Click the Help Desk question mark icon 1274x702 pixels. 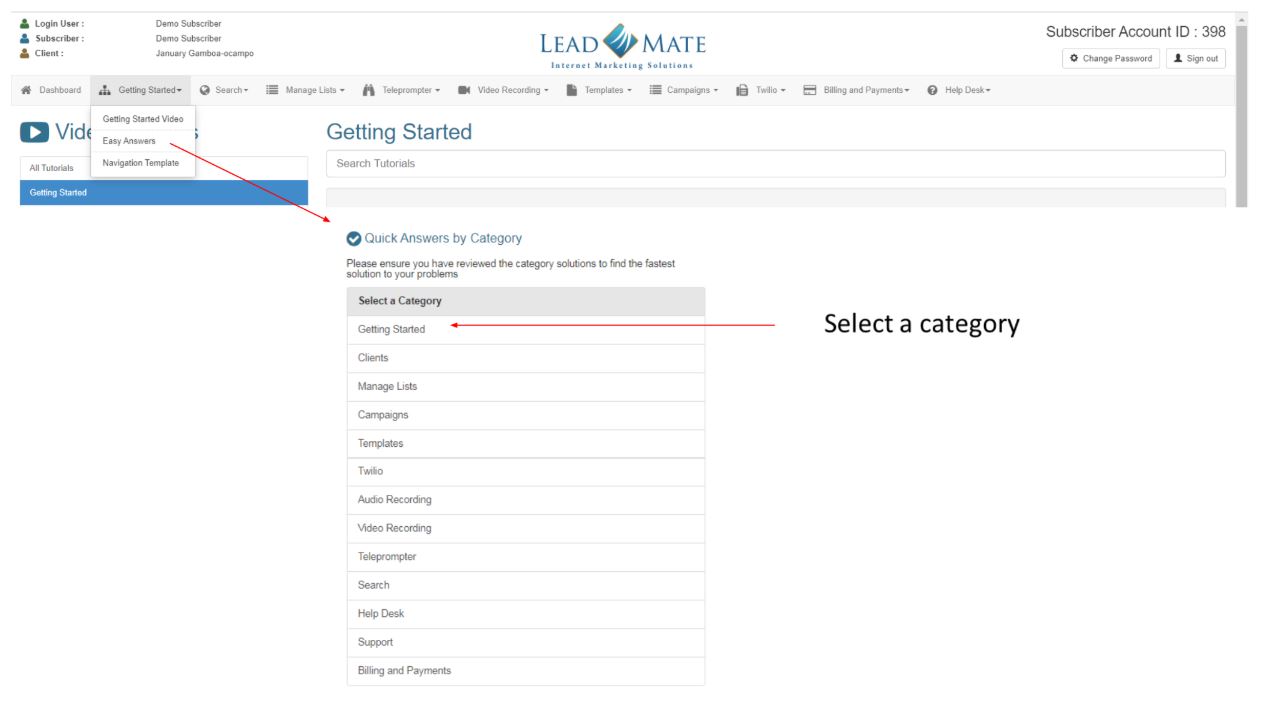(x=932, y=90)
